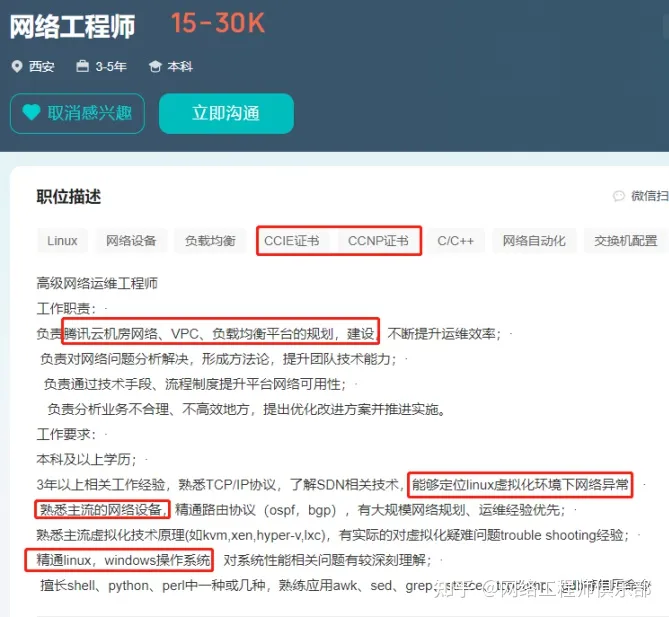Click the 立即沟通 button
The image size is (669, 617).
[226, 114]
